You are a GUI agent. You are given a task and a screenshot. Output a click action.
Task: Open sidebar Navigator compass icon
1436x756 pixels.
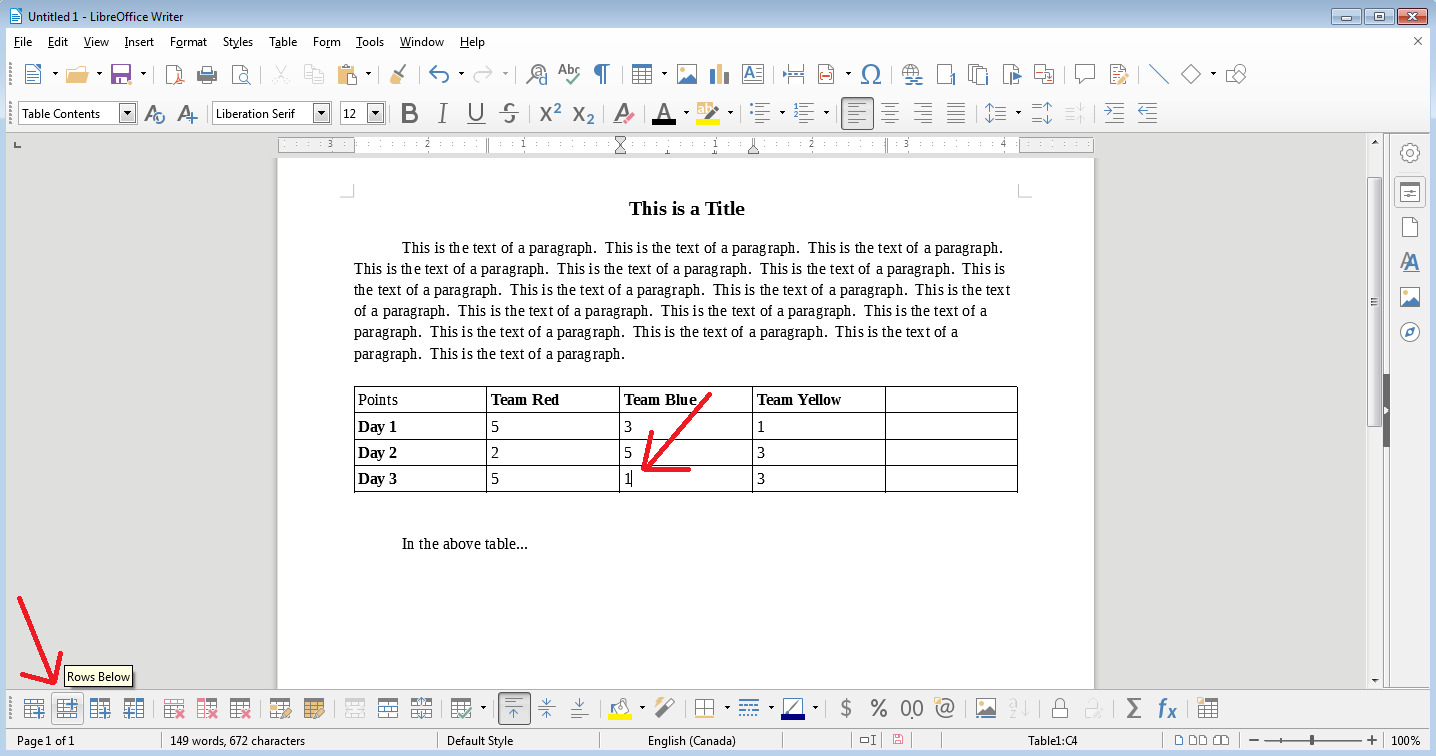click(1410, 332)
